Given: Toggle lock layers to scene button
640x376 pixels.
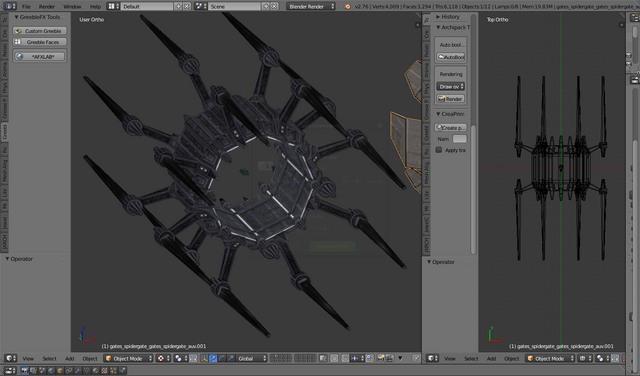Looking at the screenshot, I should click(323, 358).
